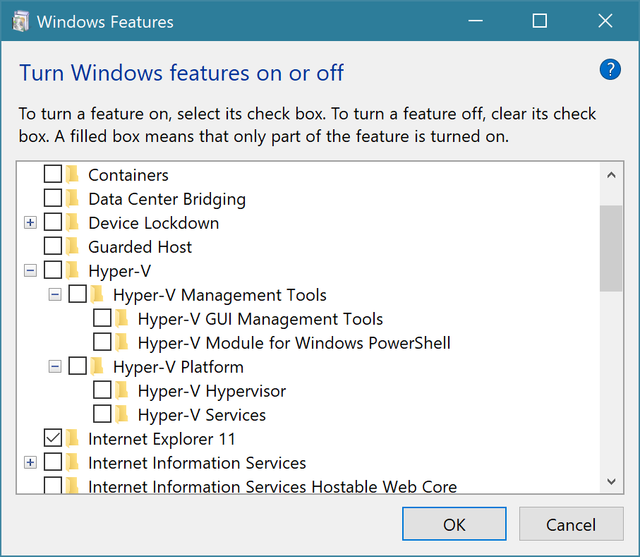Viewport: 640px width, 557px height.
Task: Click the Hyper-V Platform folder icon
Action: pyautogui.click(x=97, y=366)
